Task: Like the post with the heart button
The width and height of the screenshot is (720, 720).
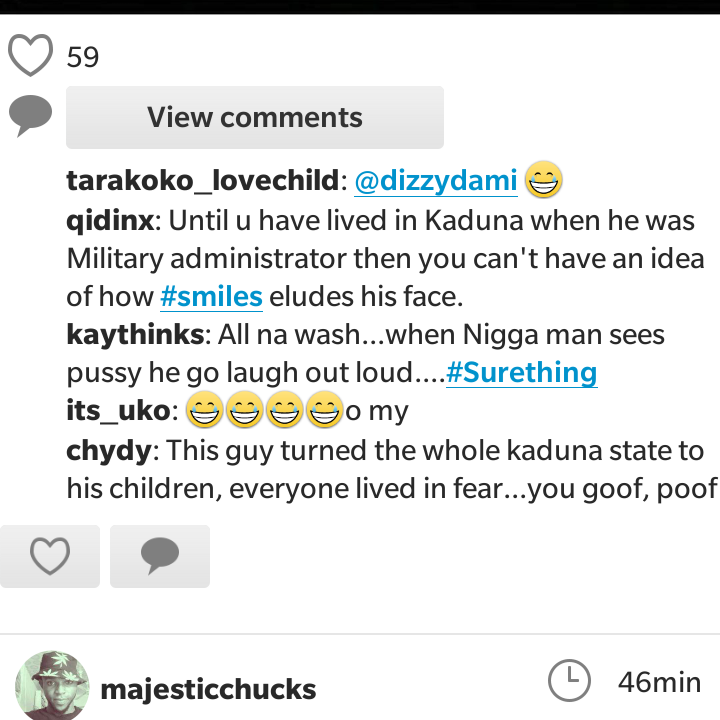Action: click(x=50, y=556)
